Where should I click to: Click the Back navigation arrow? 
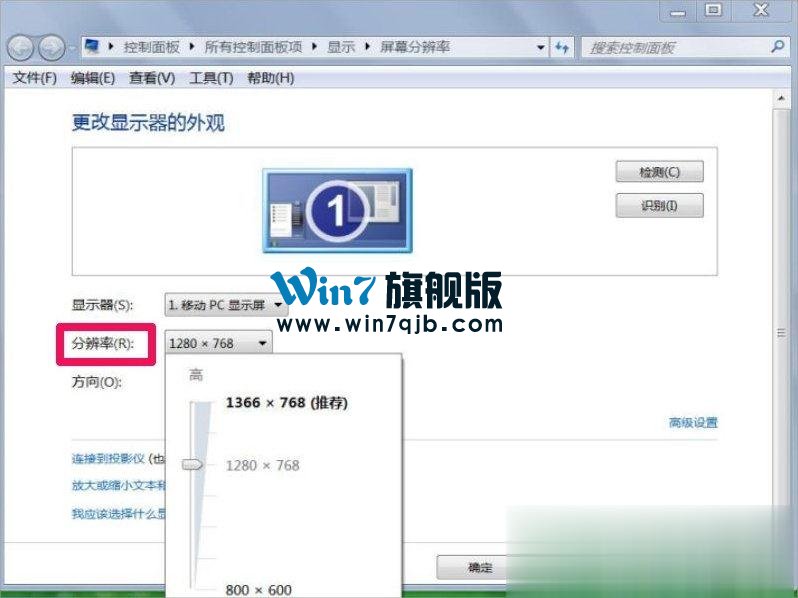click(x=21, y=48)
